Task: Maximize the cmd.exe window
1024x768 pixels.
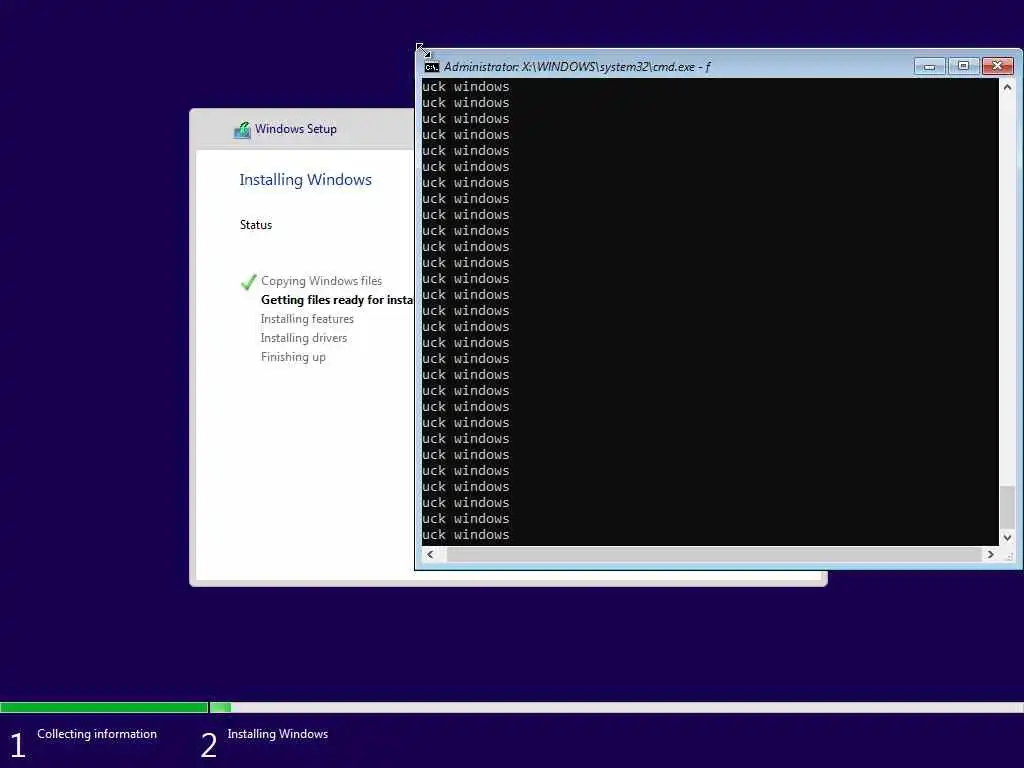Action: 963,66
